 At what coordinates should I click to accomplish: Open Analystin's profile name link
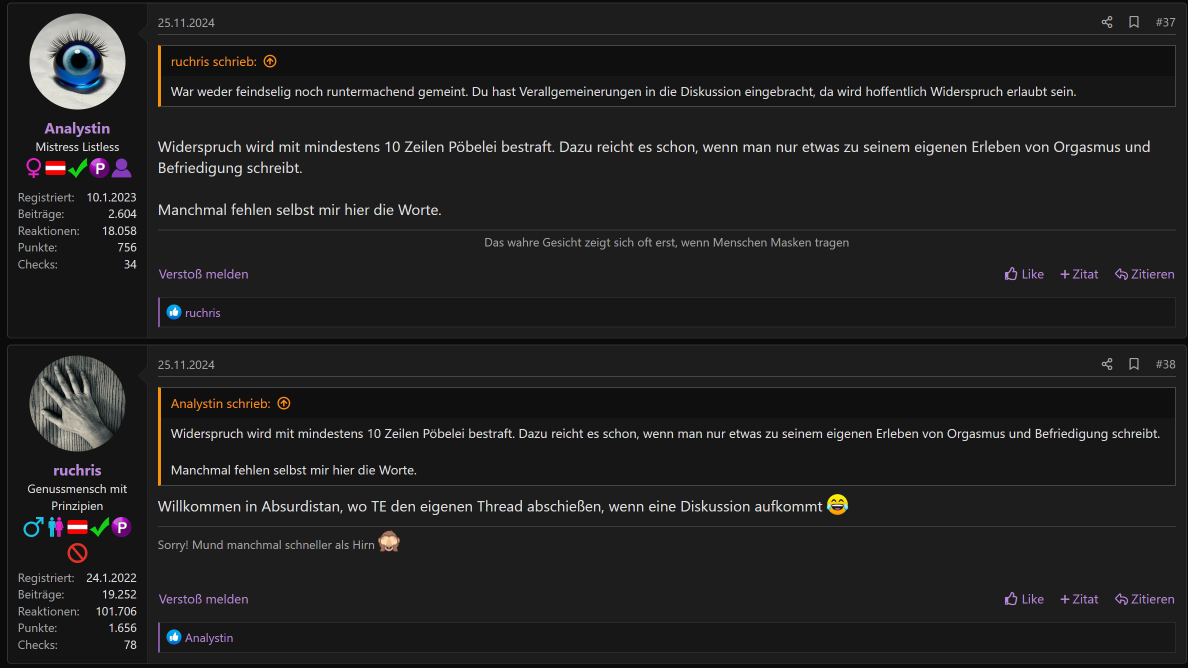click(77, 128)
